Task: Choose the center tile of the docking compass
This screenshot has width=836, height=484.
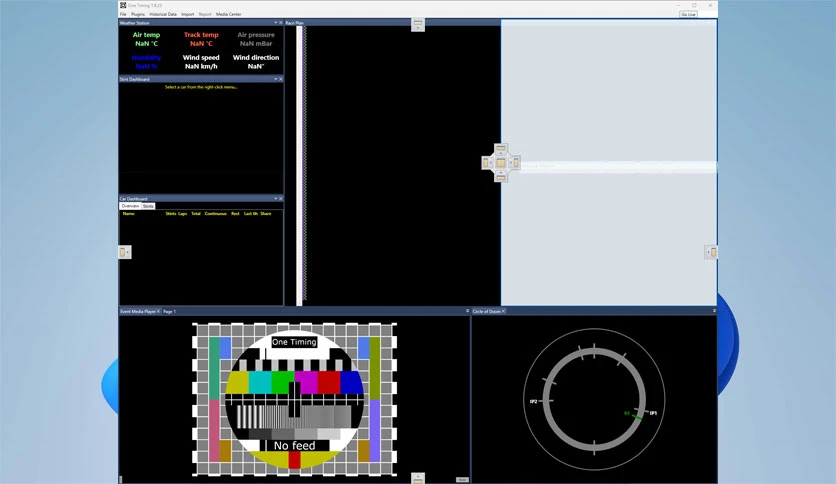Action: click(501, 163)
